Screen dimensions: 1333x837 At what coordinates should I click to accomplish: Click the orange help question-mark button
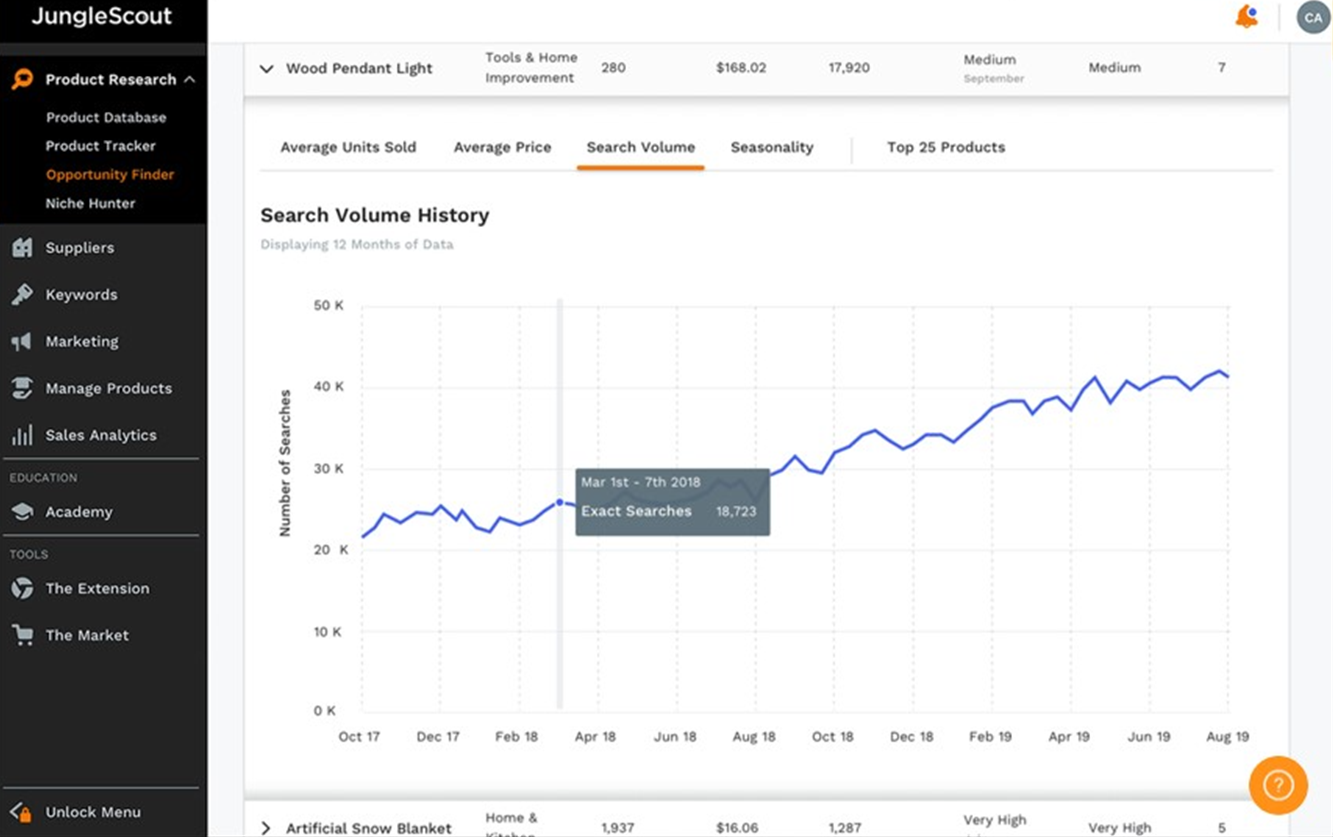tap(1278, 785)
